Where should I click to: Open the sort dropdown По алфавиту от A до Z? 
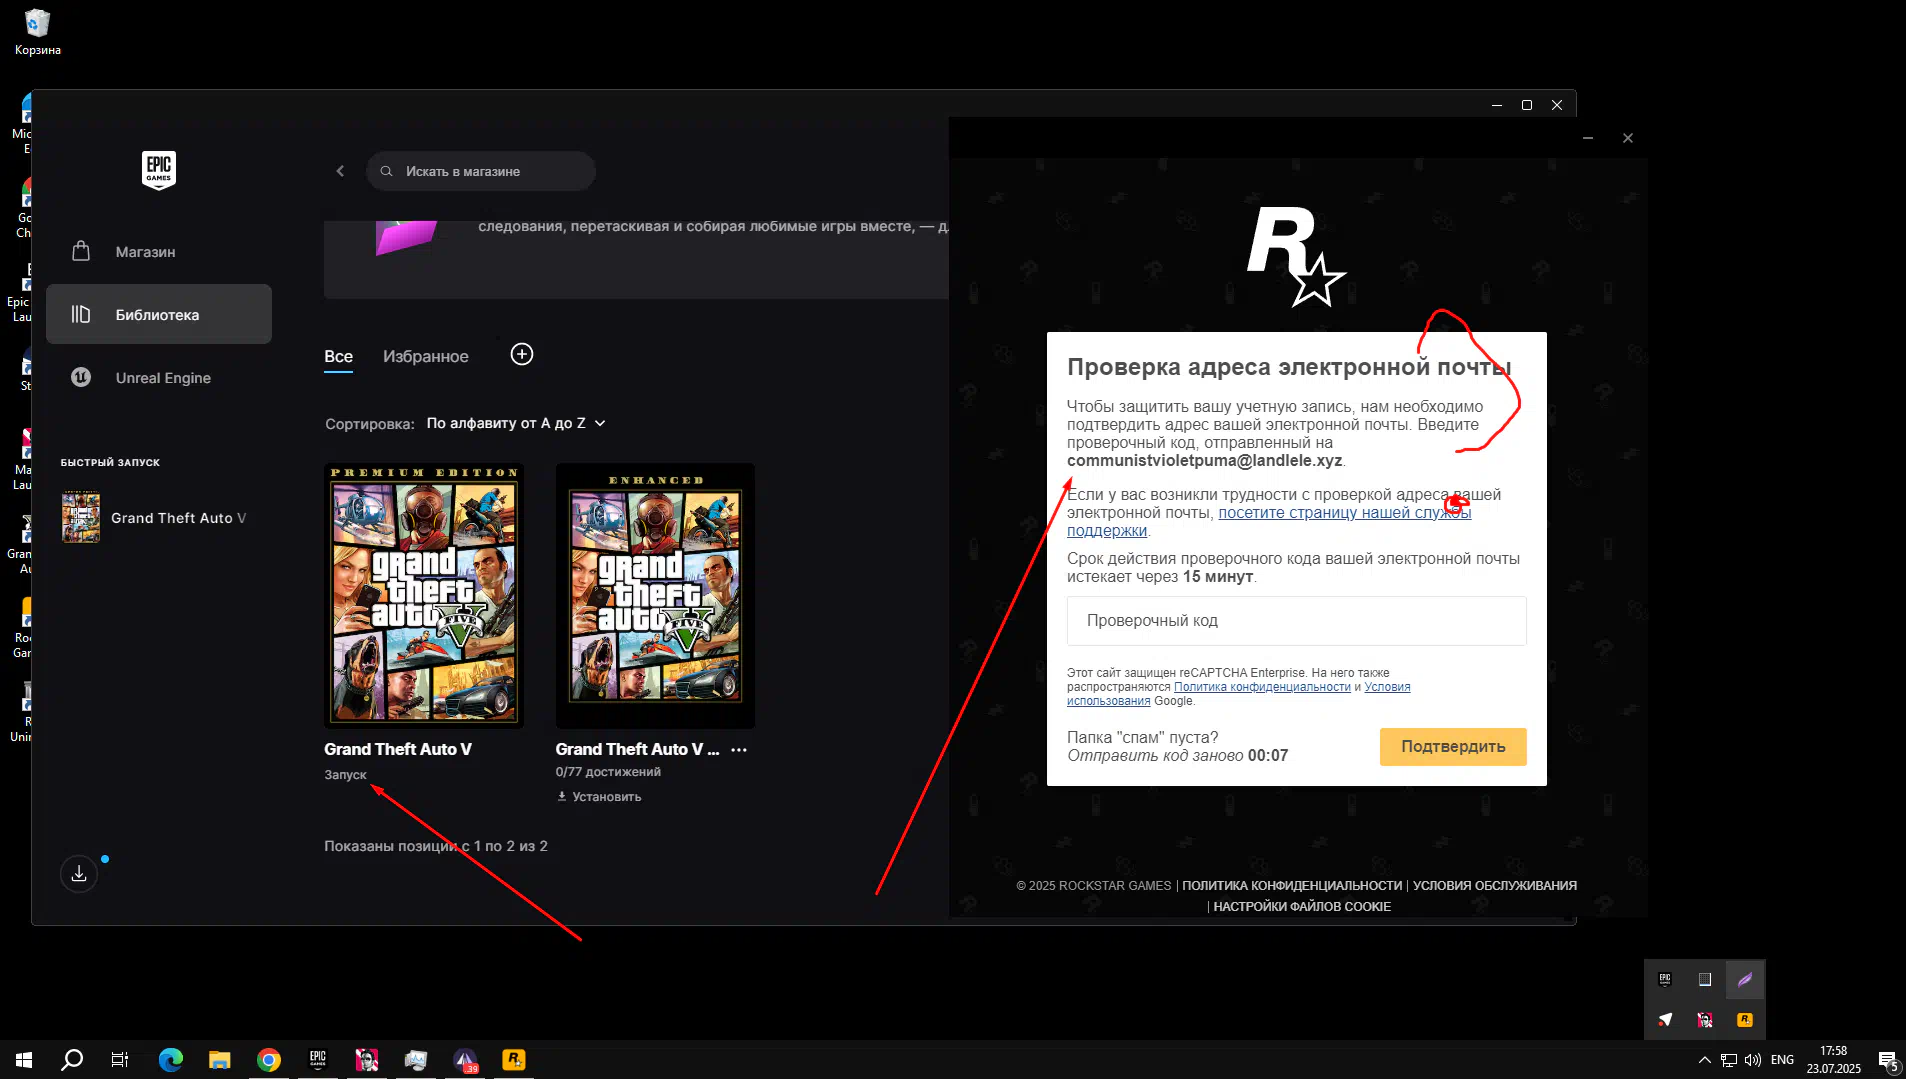coord(516,423)
